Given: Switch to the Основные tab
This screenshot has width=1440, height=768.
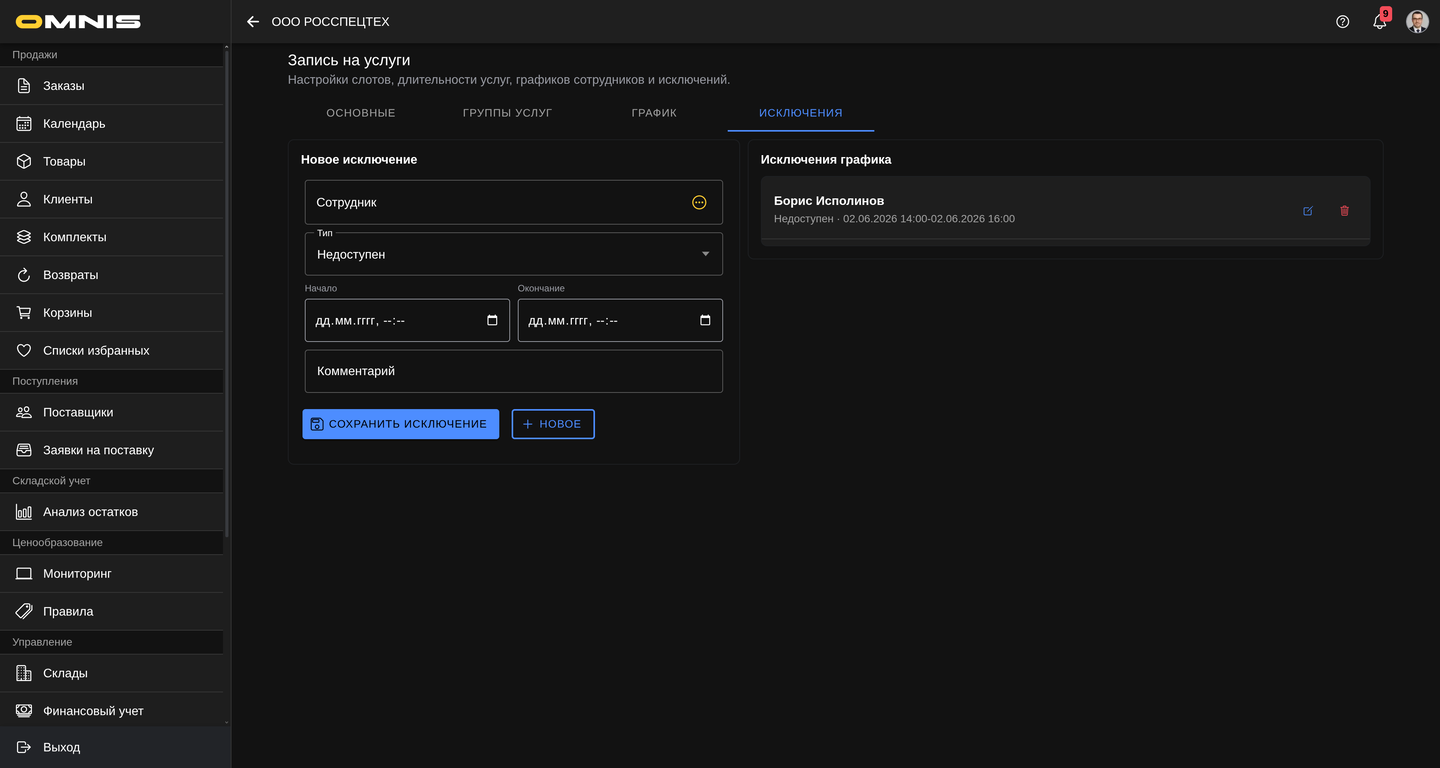Looking at the screenshot, I should [361, 113].
